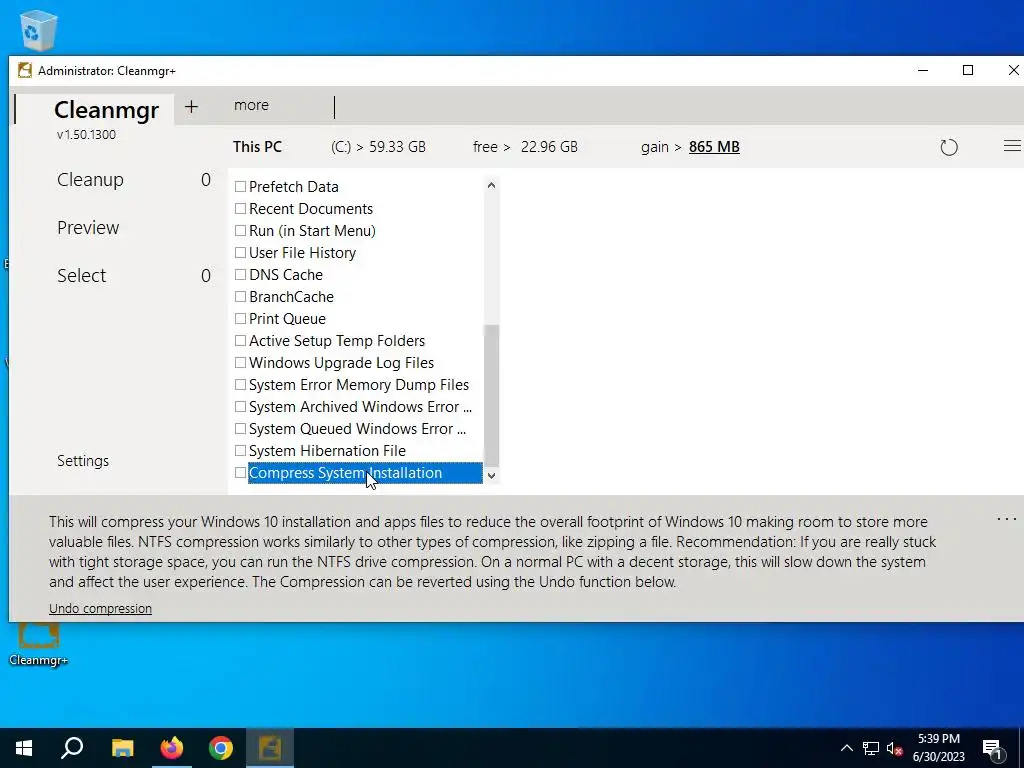
Task: Click the (C:) > 59.33 GB drive text
Action: coord(378,147)
